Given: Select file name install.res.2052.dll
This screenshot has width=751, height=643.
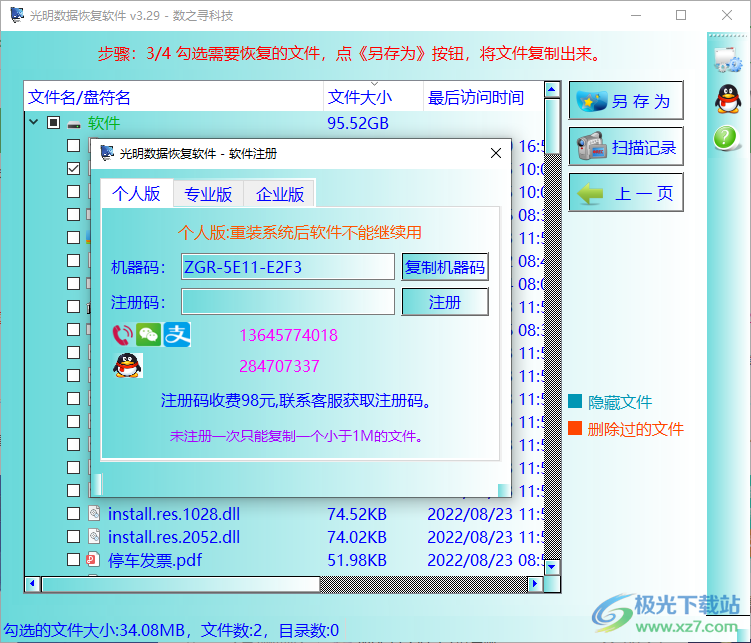Looking at the screenshot, I should pos(174,537).
